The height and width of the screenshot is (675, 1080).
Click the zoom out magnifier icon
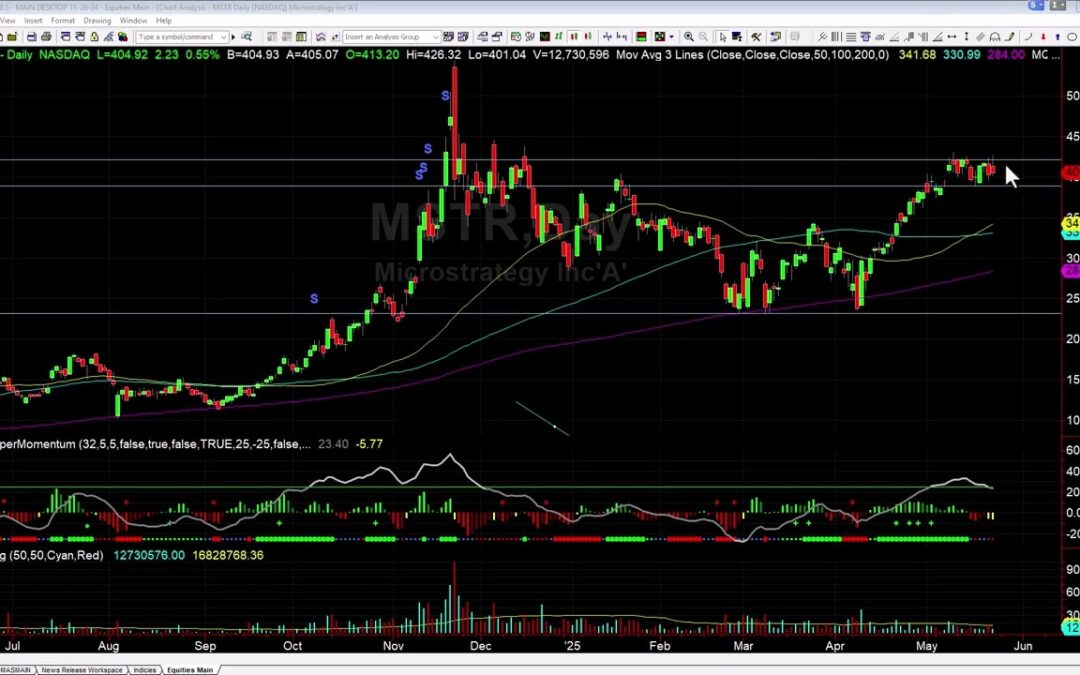703,37
